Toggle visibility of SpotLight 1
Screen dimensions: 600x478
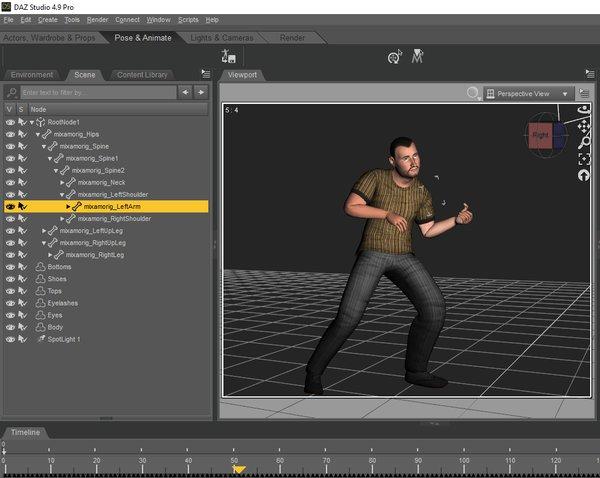pos(10,339)
